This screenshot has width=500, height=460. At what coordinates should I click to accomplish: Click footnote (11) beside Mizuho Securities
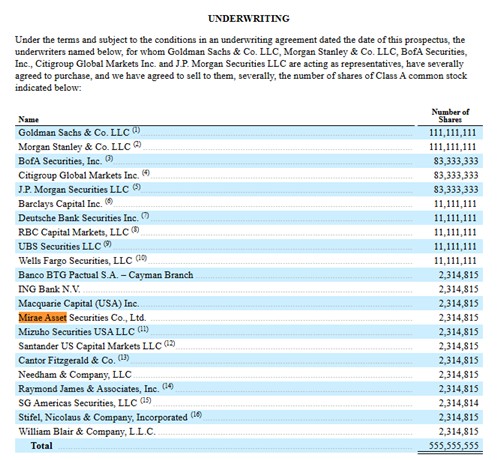tap(143, 330)
